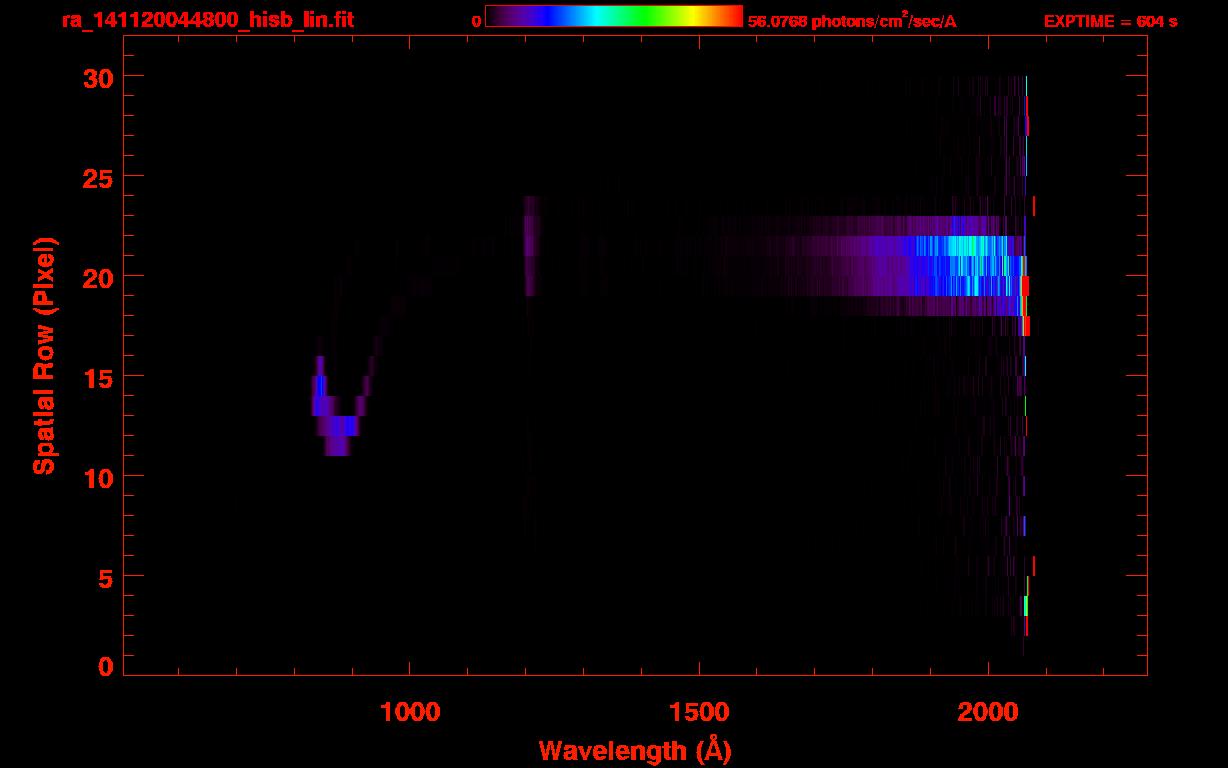Click the rainbow color scale bar

click(614, 17)
